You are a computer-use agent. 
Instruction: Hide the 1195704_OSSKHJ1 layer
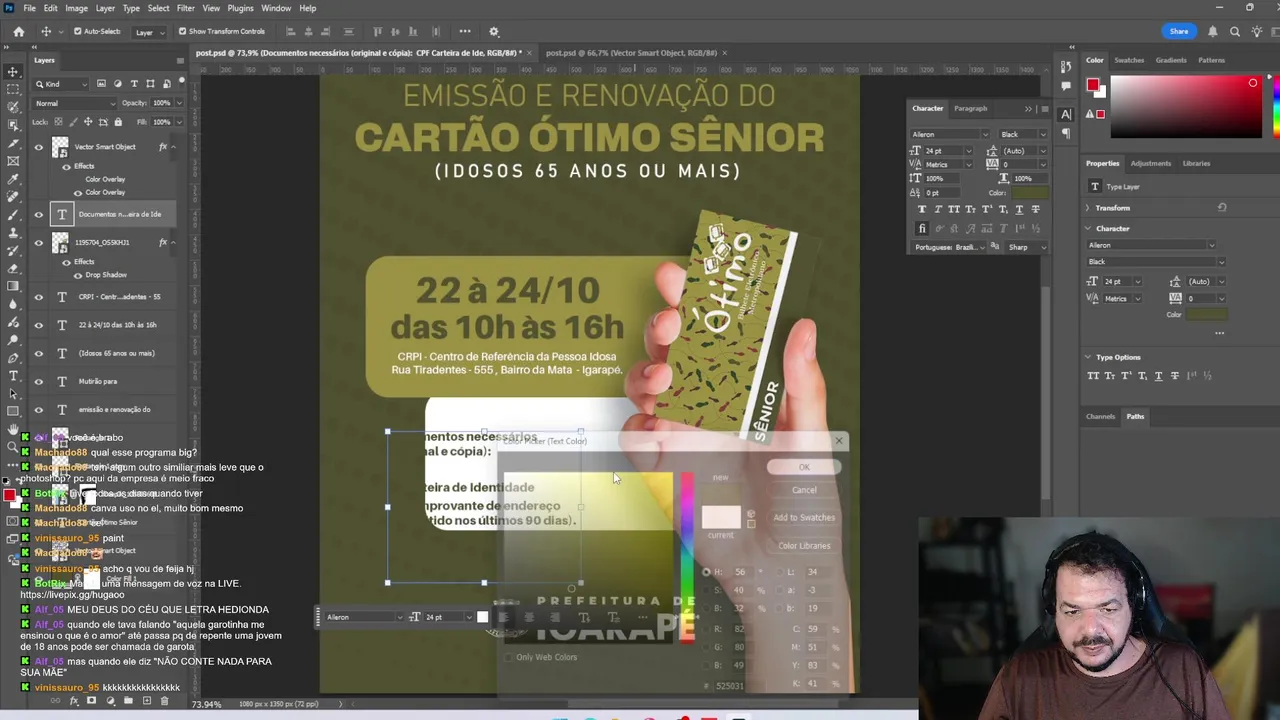39,242
